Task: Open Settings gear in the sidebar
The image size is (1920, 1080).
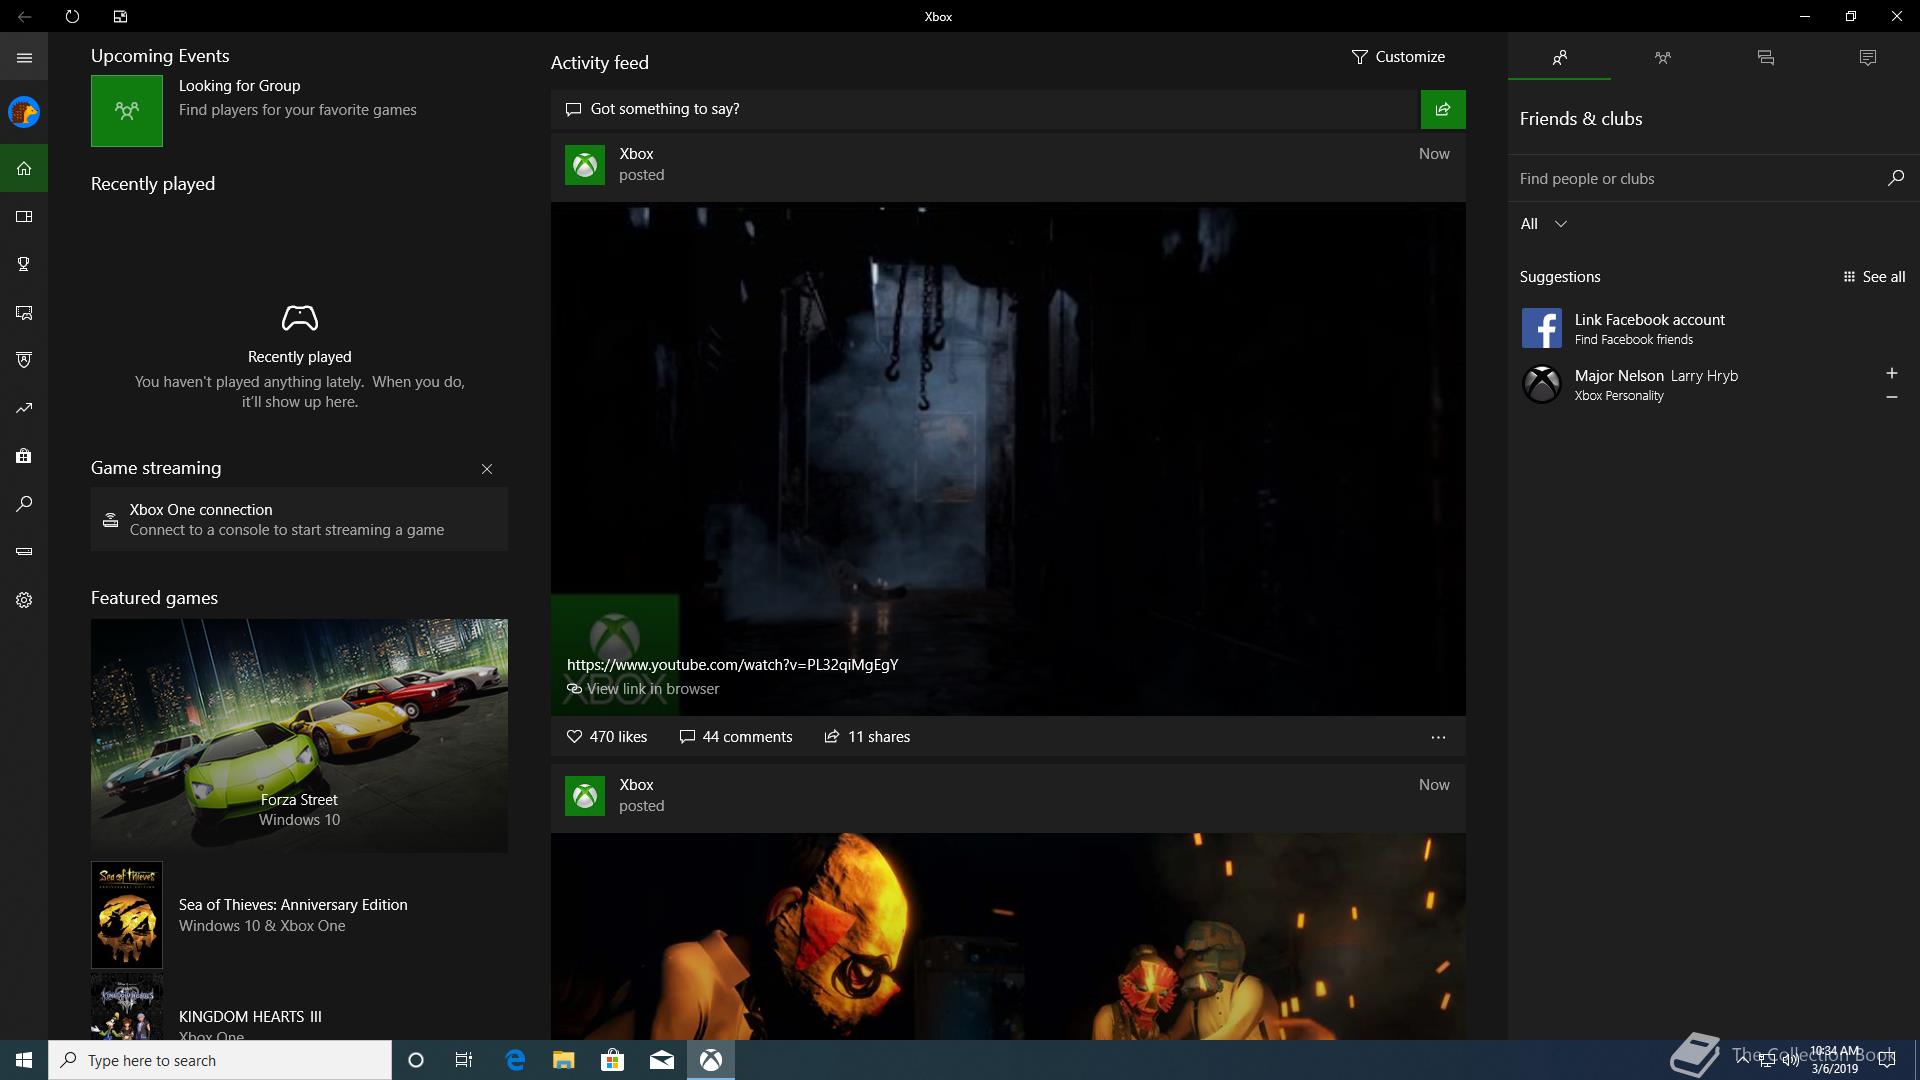Action: click(x=24, y=600)
